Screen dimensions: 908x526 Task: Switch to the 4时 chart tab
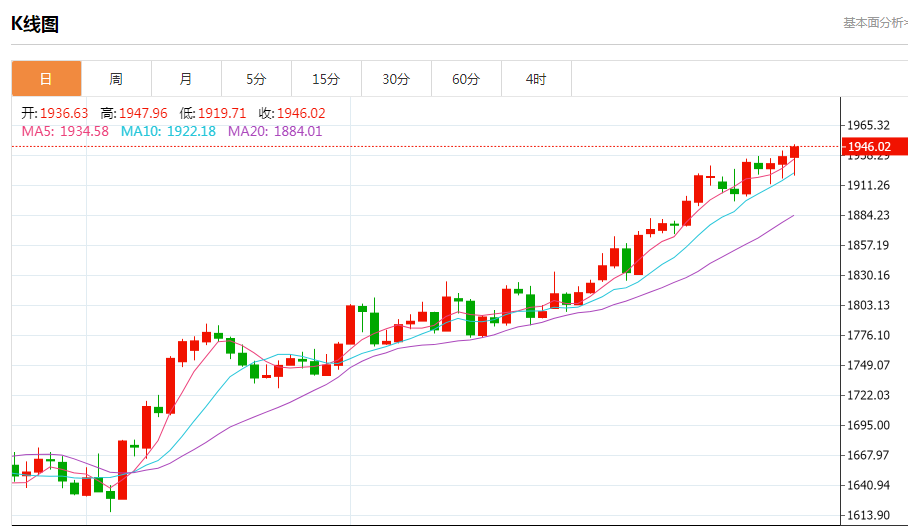[536, 79]
